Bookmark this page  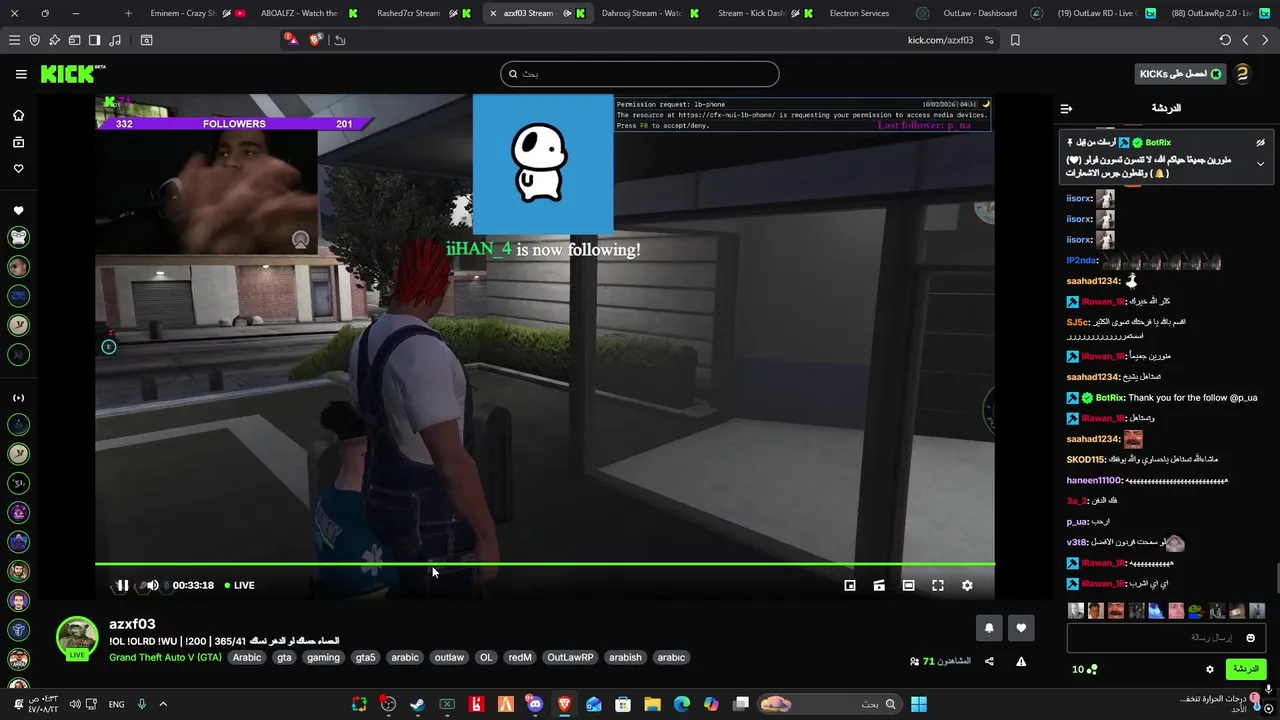tap(1015, 40)
